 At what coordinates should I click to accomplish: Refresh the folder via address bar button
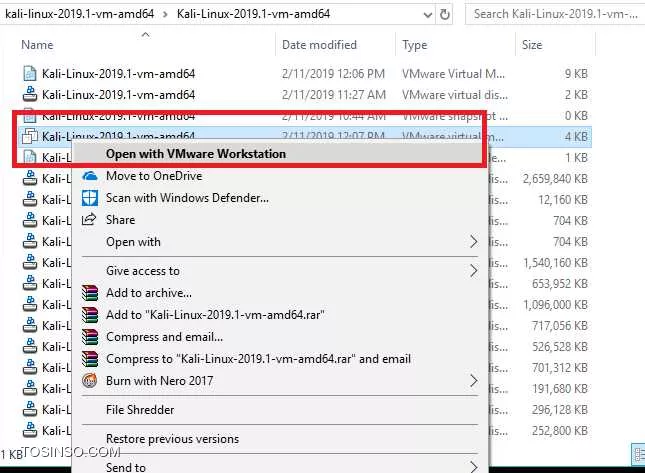(445, 14)
